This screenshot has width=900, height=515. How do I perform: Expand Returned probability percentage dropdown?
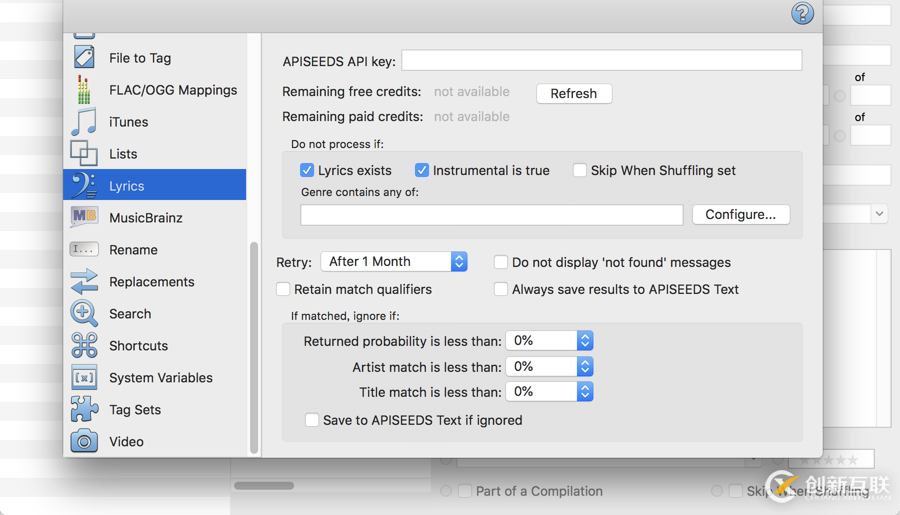click(x=549, y=341)
